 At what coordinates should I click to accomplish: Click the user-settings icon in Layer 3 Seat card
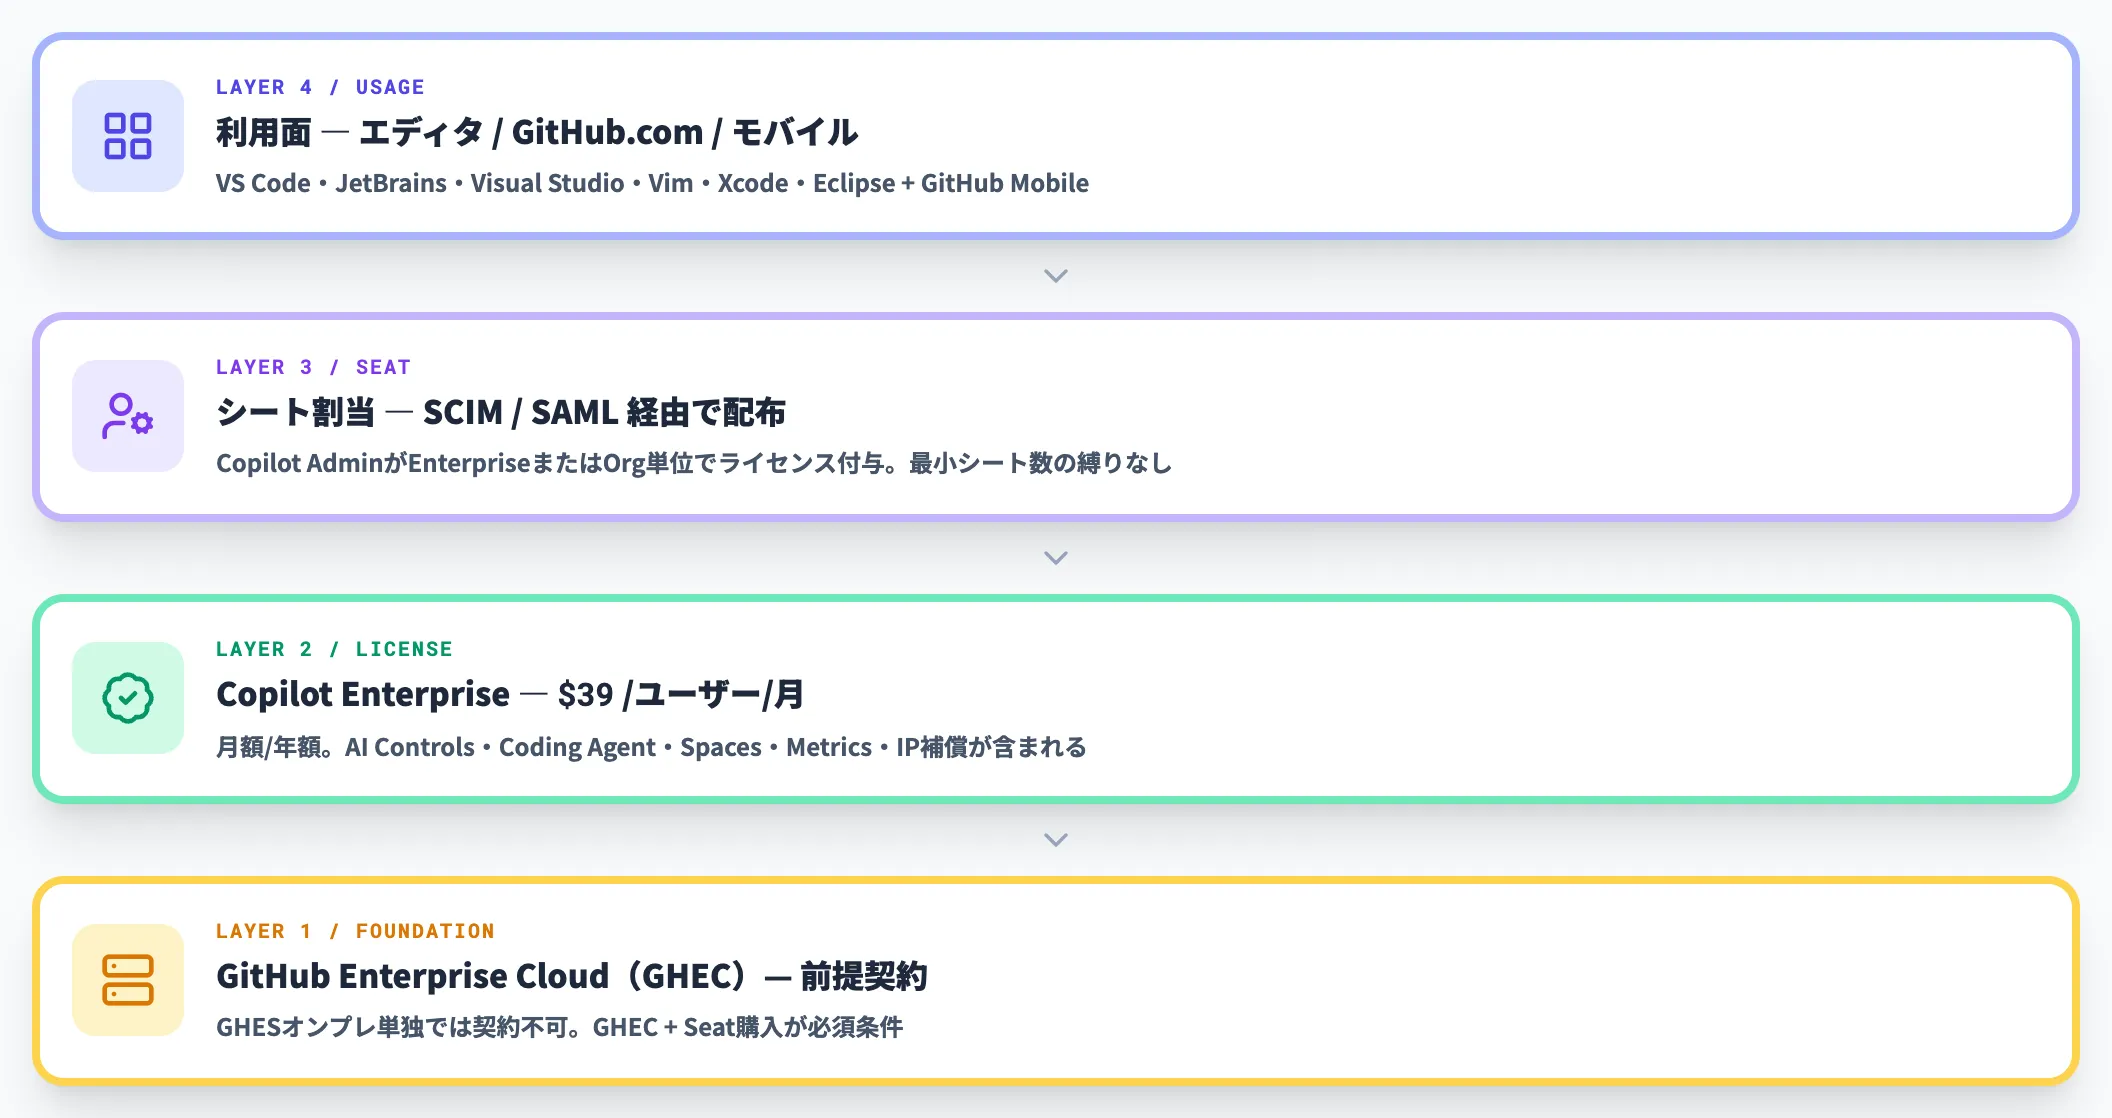[128, 416]
